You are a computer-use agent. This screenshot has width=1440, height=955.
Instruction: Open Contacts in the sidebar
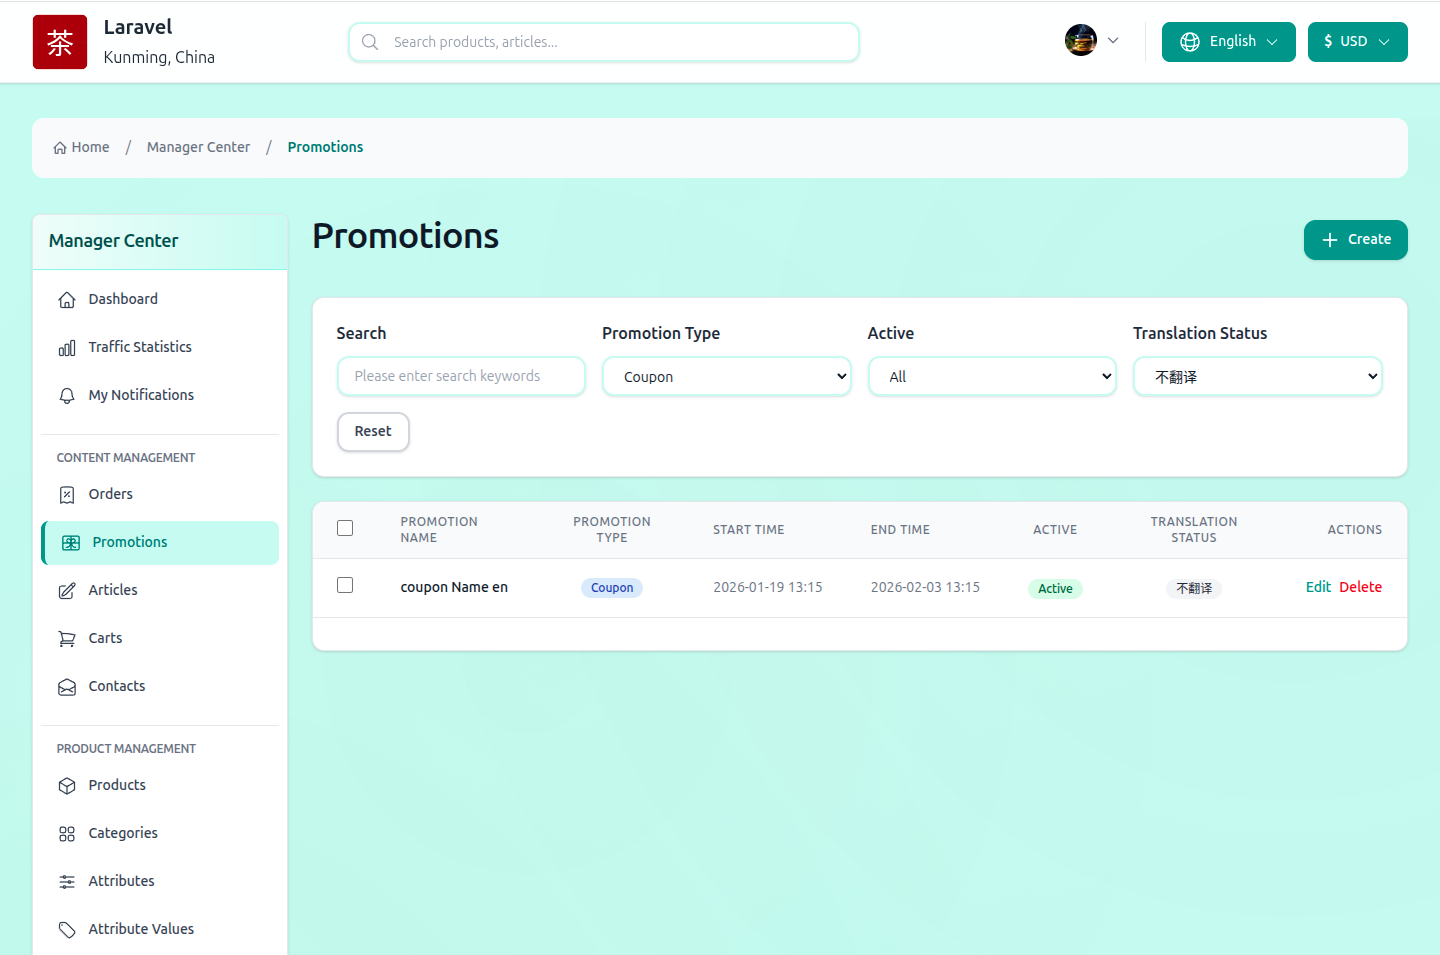(x=160, y=686)
